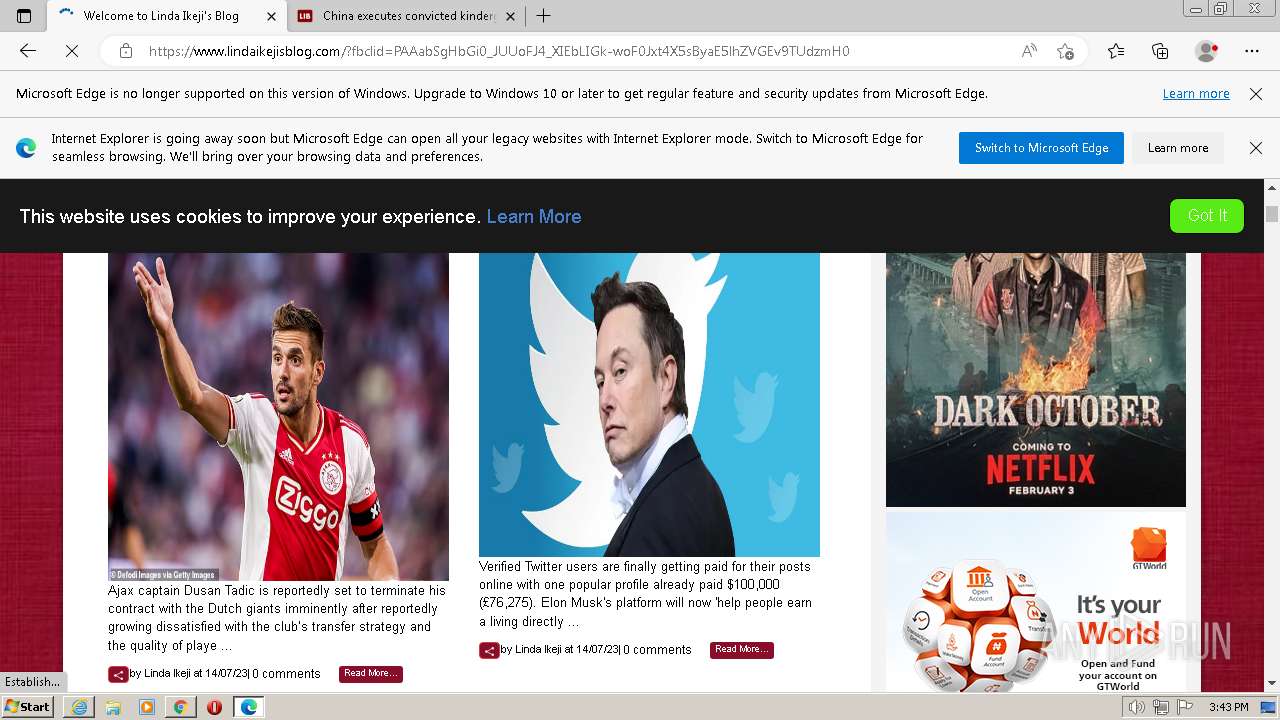
Task: Select Microsoft Edge taskbar button
Action: click(x=248, y=707)
